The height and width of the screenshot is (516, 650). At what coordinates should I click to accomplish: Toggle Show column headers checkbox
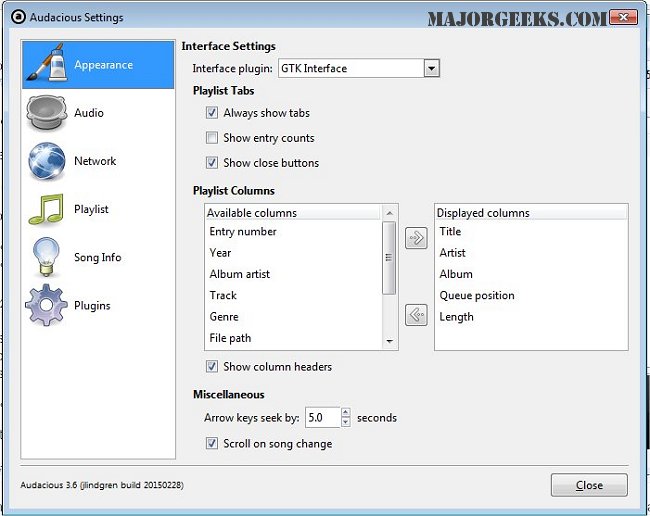click(212, 366)
